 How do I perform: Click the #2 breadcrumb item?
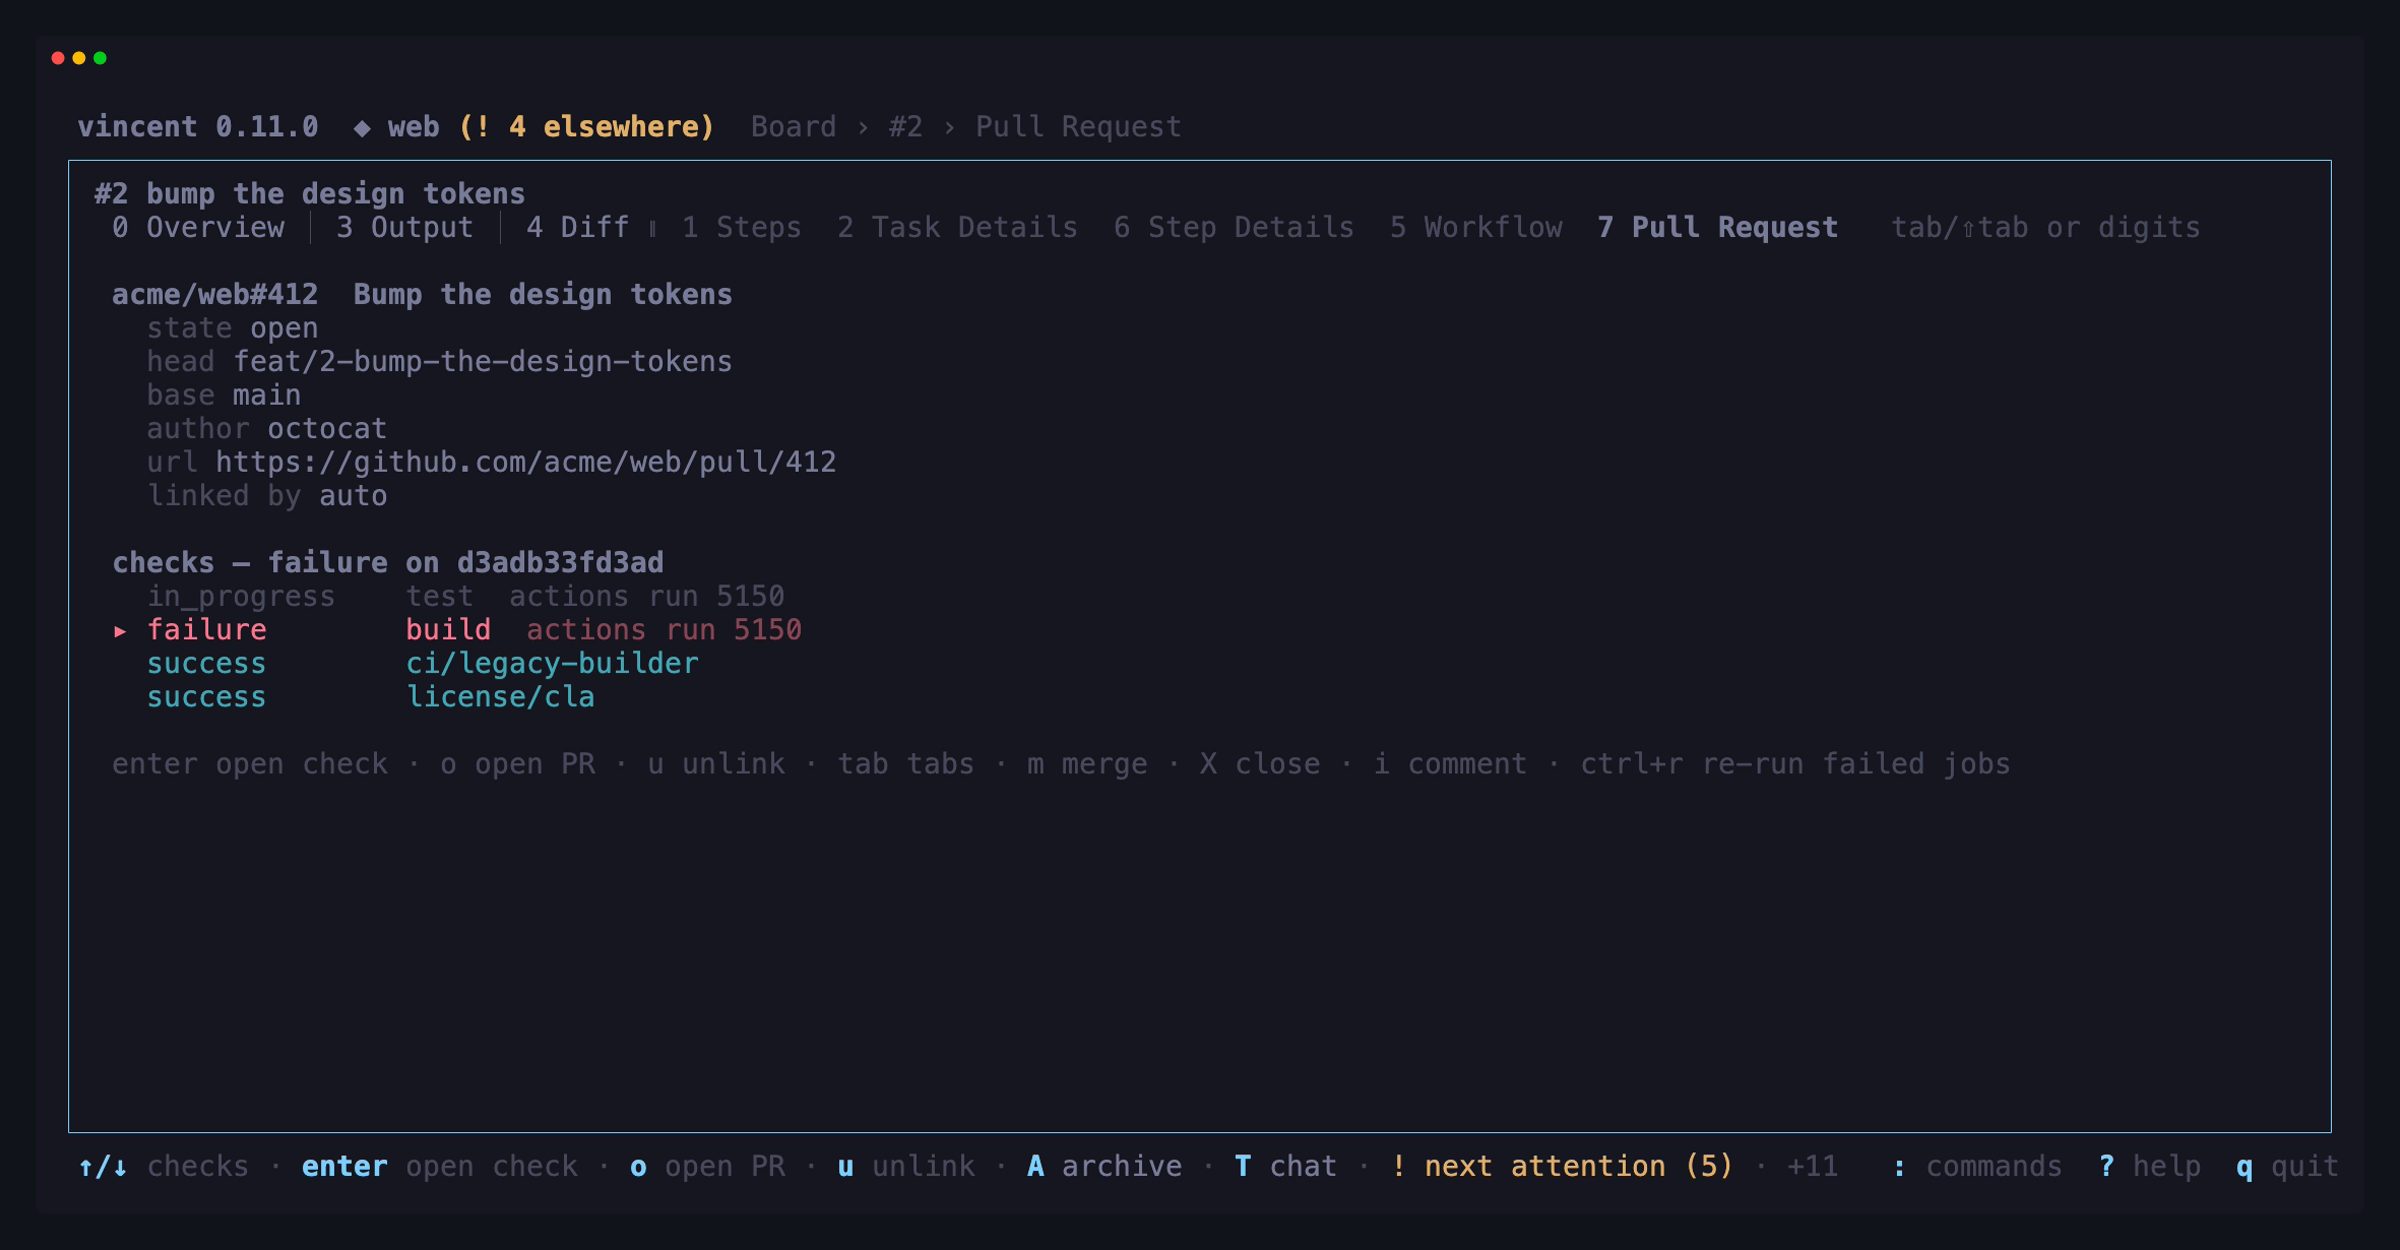905,127
